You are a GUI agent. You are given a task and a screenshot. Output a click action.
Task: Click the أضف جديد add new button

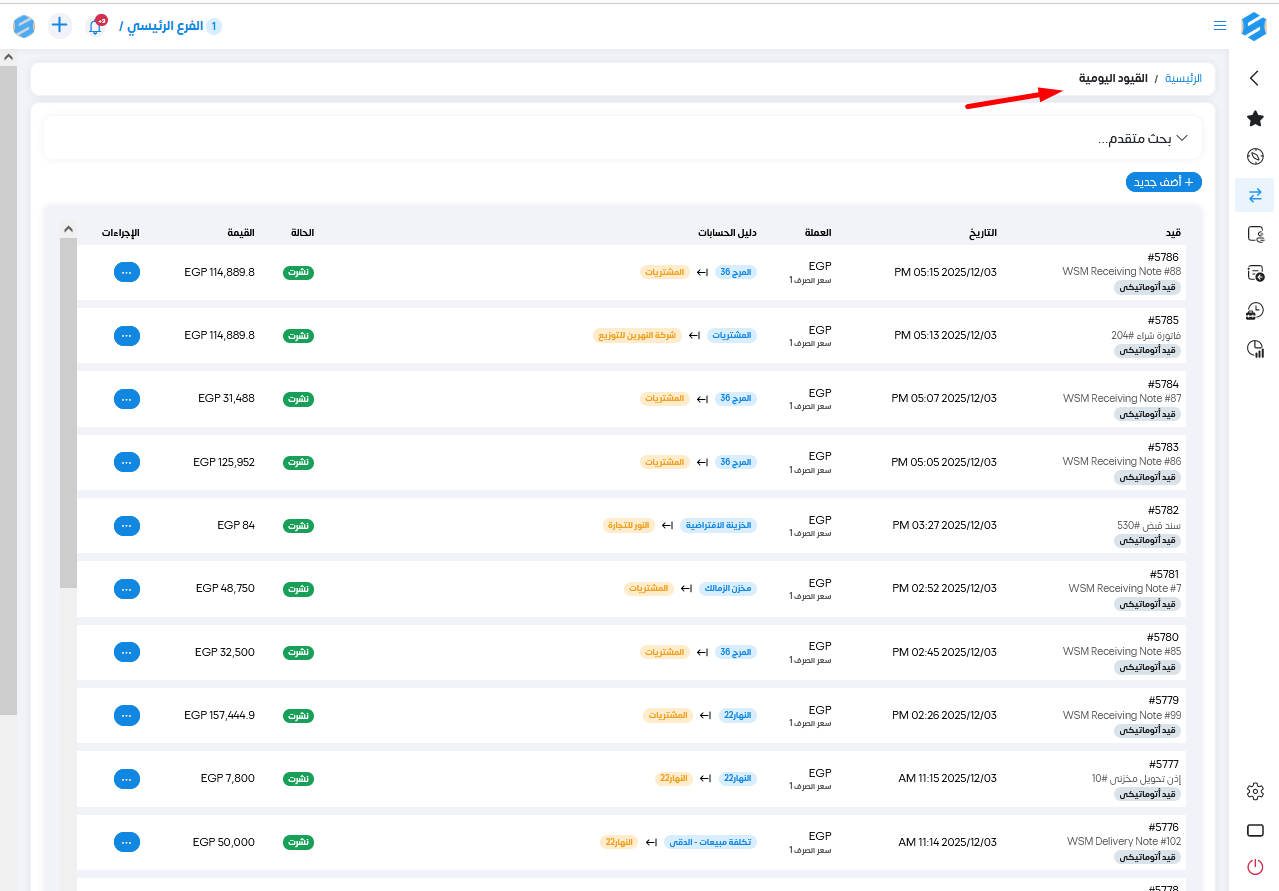(1163, 182)
